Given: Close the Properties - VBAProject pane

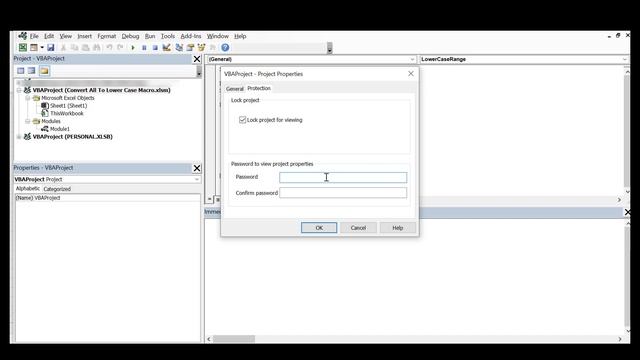Looking at the screenshot, I should pos(197,168).
